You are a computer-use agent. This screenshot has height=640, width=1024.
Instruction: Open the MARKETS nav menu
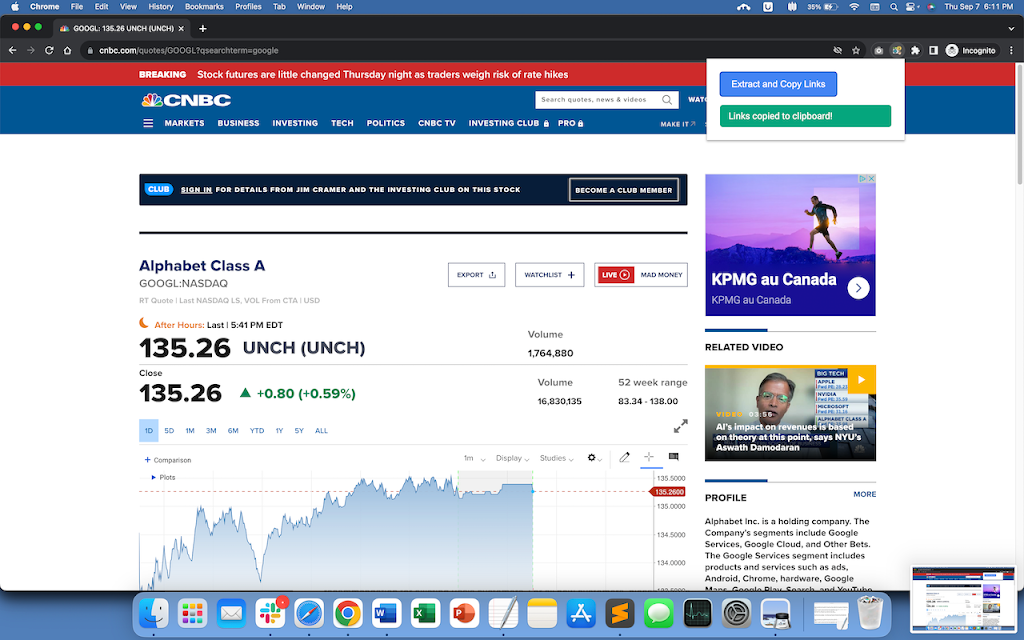click(184, 123)
